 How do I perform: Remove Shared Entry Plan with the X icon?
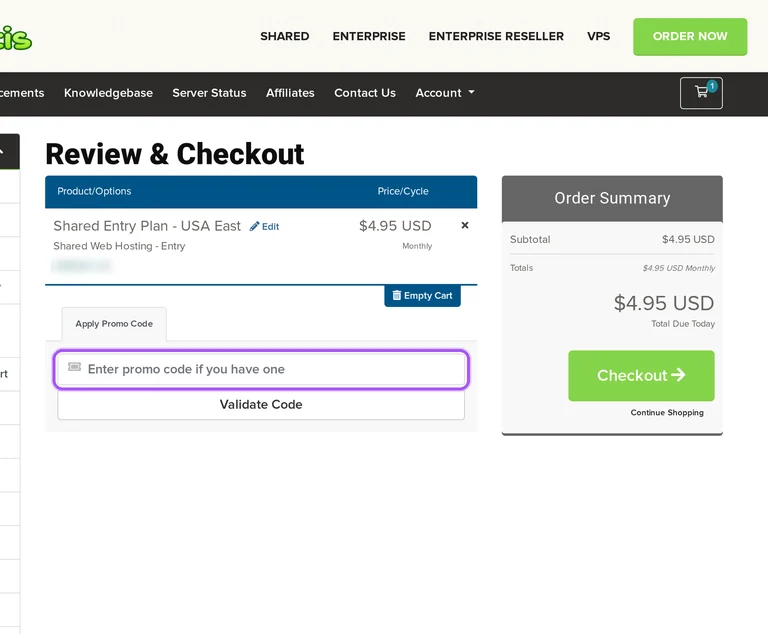point(465,225)
